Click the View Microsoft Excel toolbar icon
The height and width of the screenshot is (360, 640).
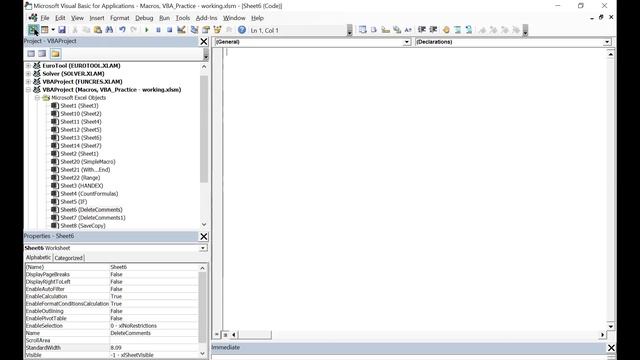(x=33, y=30)
